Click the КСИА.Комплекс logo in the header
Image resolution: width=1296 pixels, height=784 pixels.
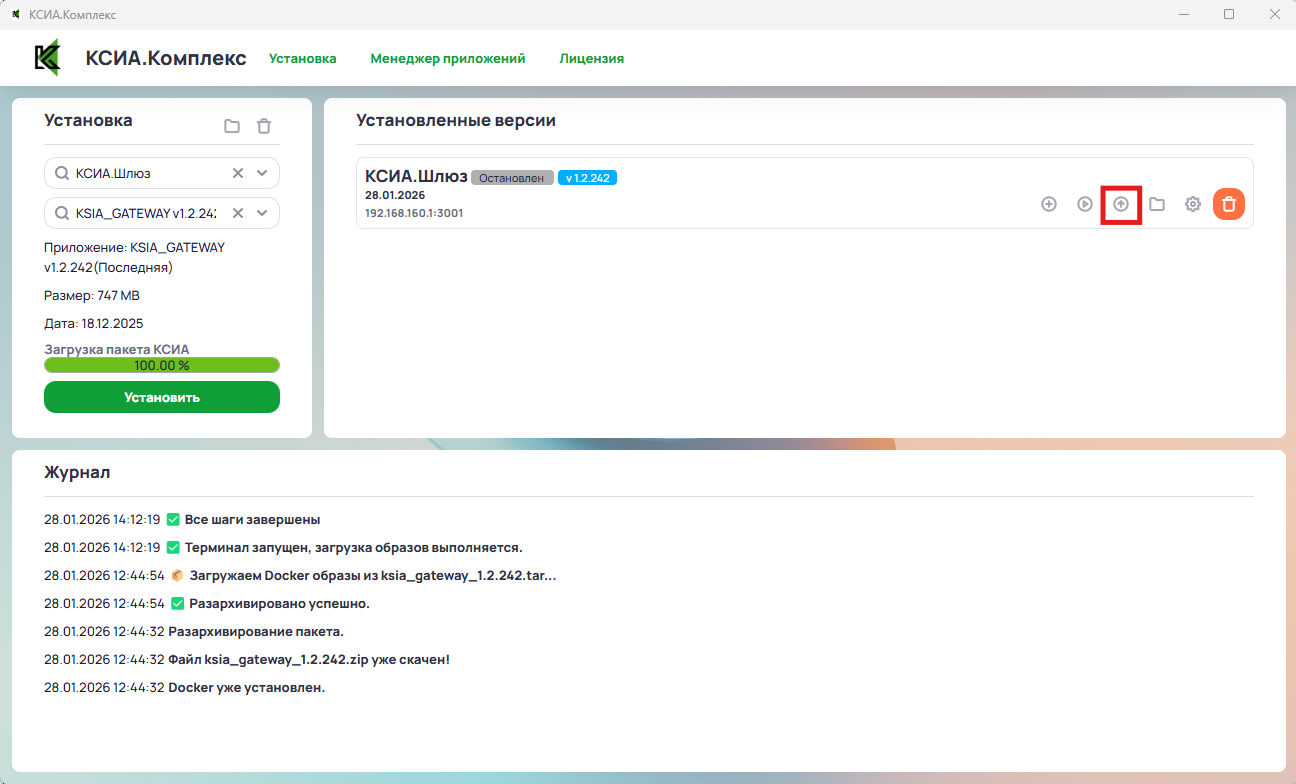pos(47,58)
